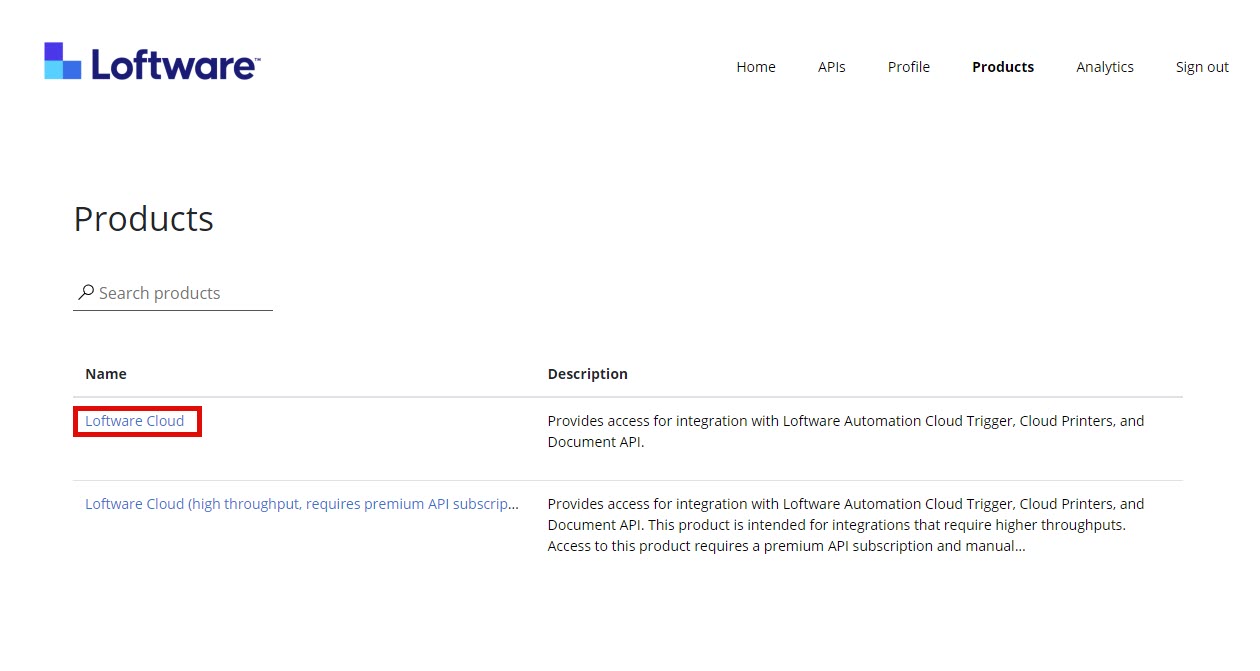The image size is (1260, 671).
Task: Click the Loftware blue squares logo icon
Action: click(x=62, y=61)
